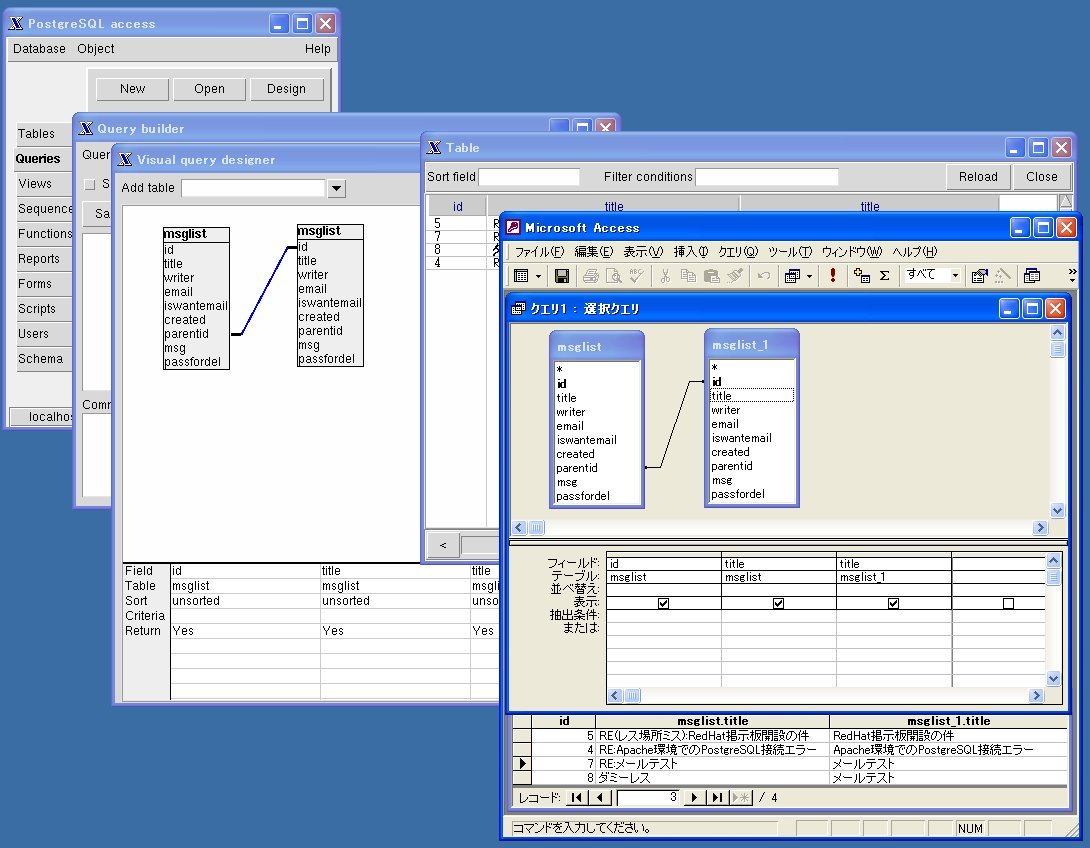Click the Totals sigma icon
The image size is (1090, 848).
click(x=884, y=276)
